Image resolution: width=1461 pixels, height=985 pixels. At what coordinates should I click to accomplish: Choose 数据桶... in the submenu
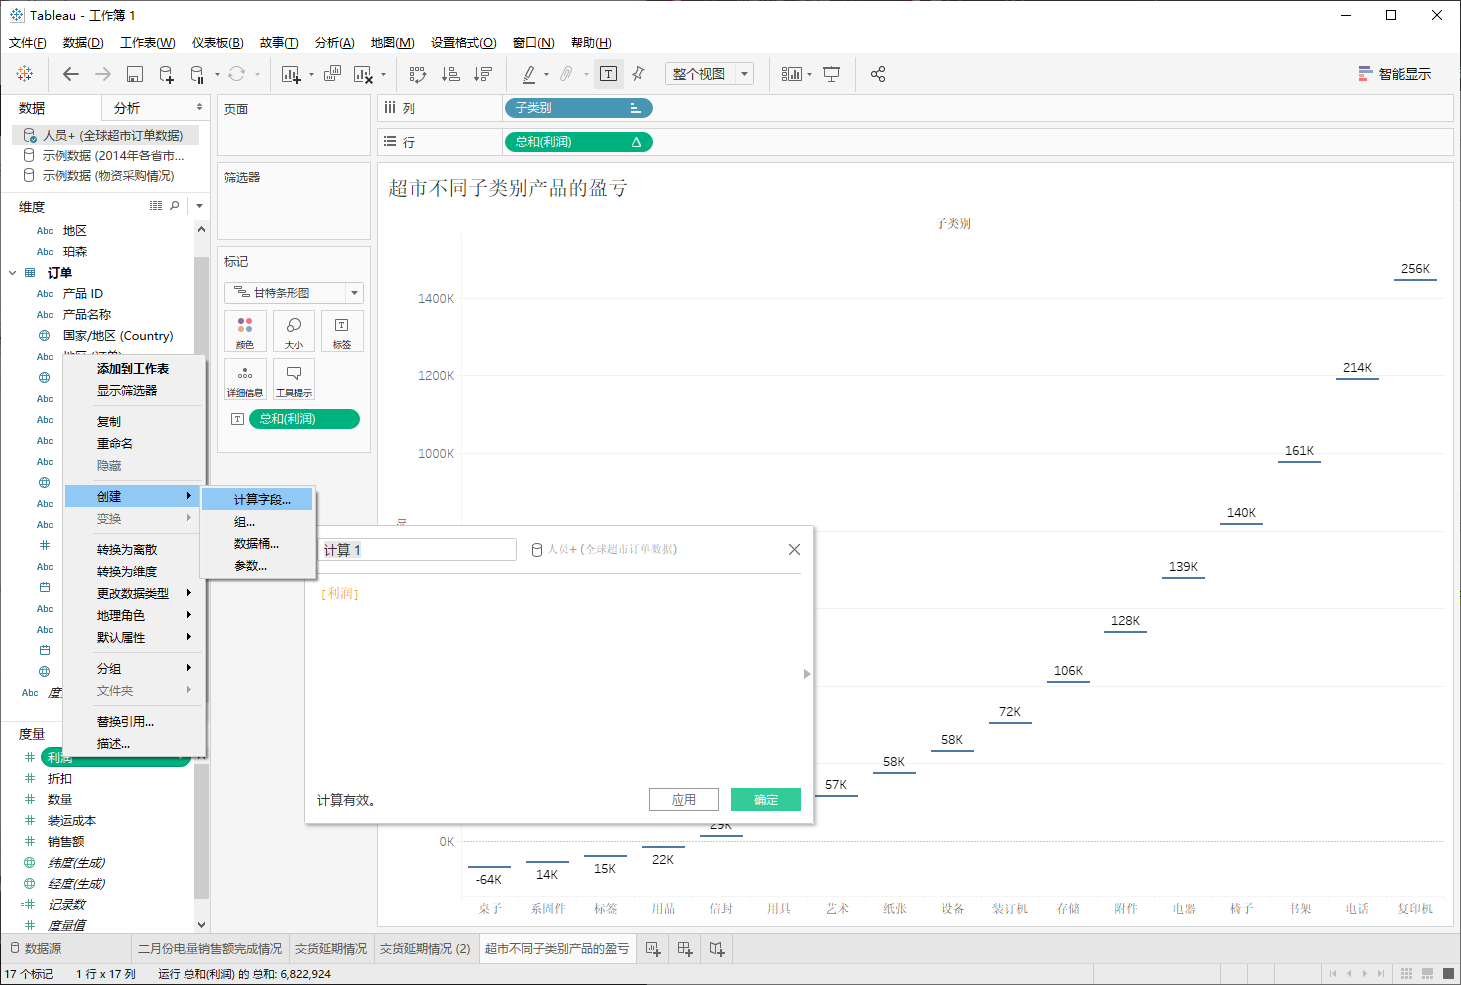click(256, 544)
